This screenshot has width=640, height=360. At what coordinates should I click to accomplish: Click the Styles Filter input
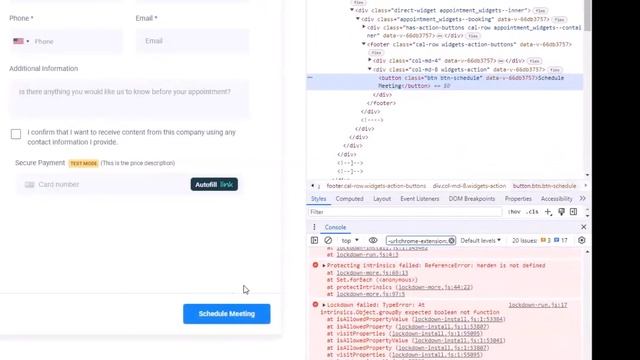click(x=405, y=212)
